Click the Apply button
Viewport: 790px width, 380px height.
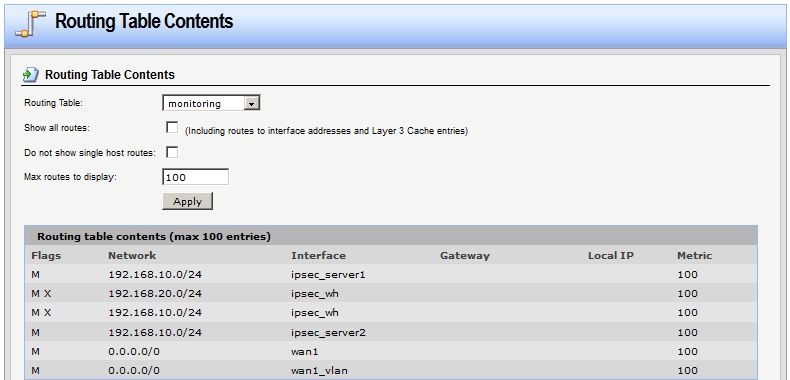tap(187, 201)
